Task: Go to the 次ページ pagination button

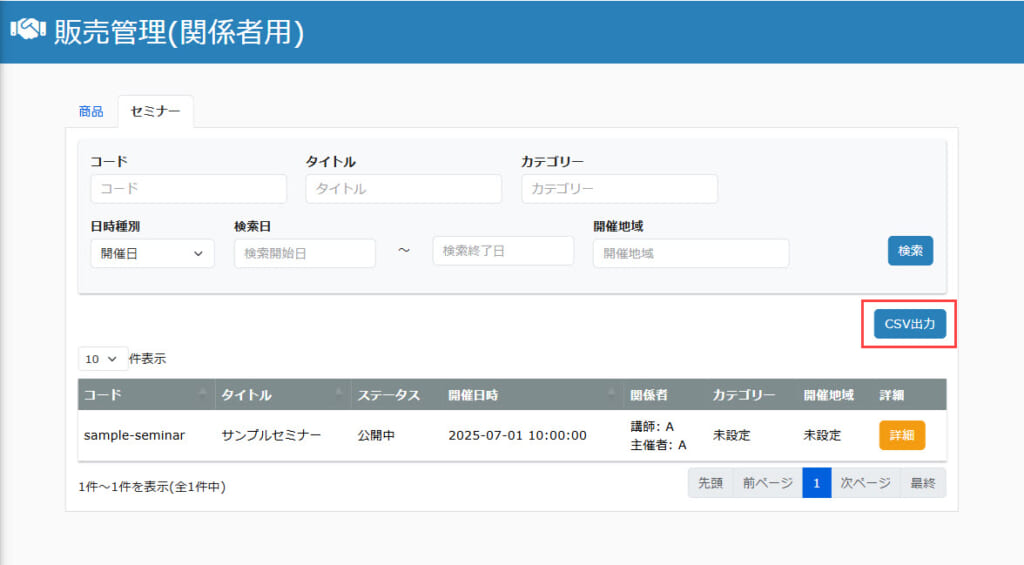Action: pyautogui.click(x=865, y=483)
